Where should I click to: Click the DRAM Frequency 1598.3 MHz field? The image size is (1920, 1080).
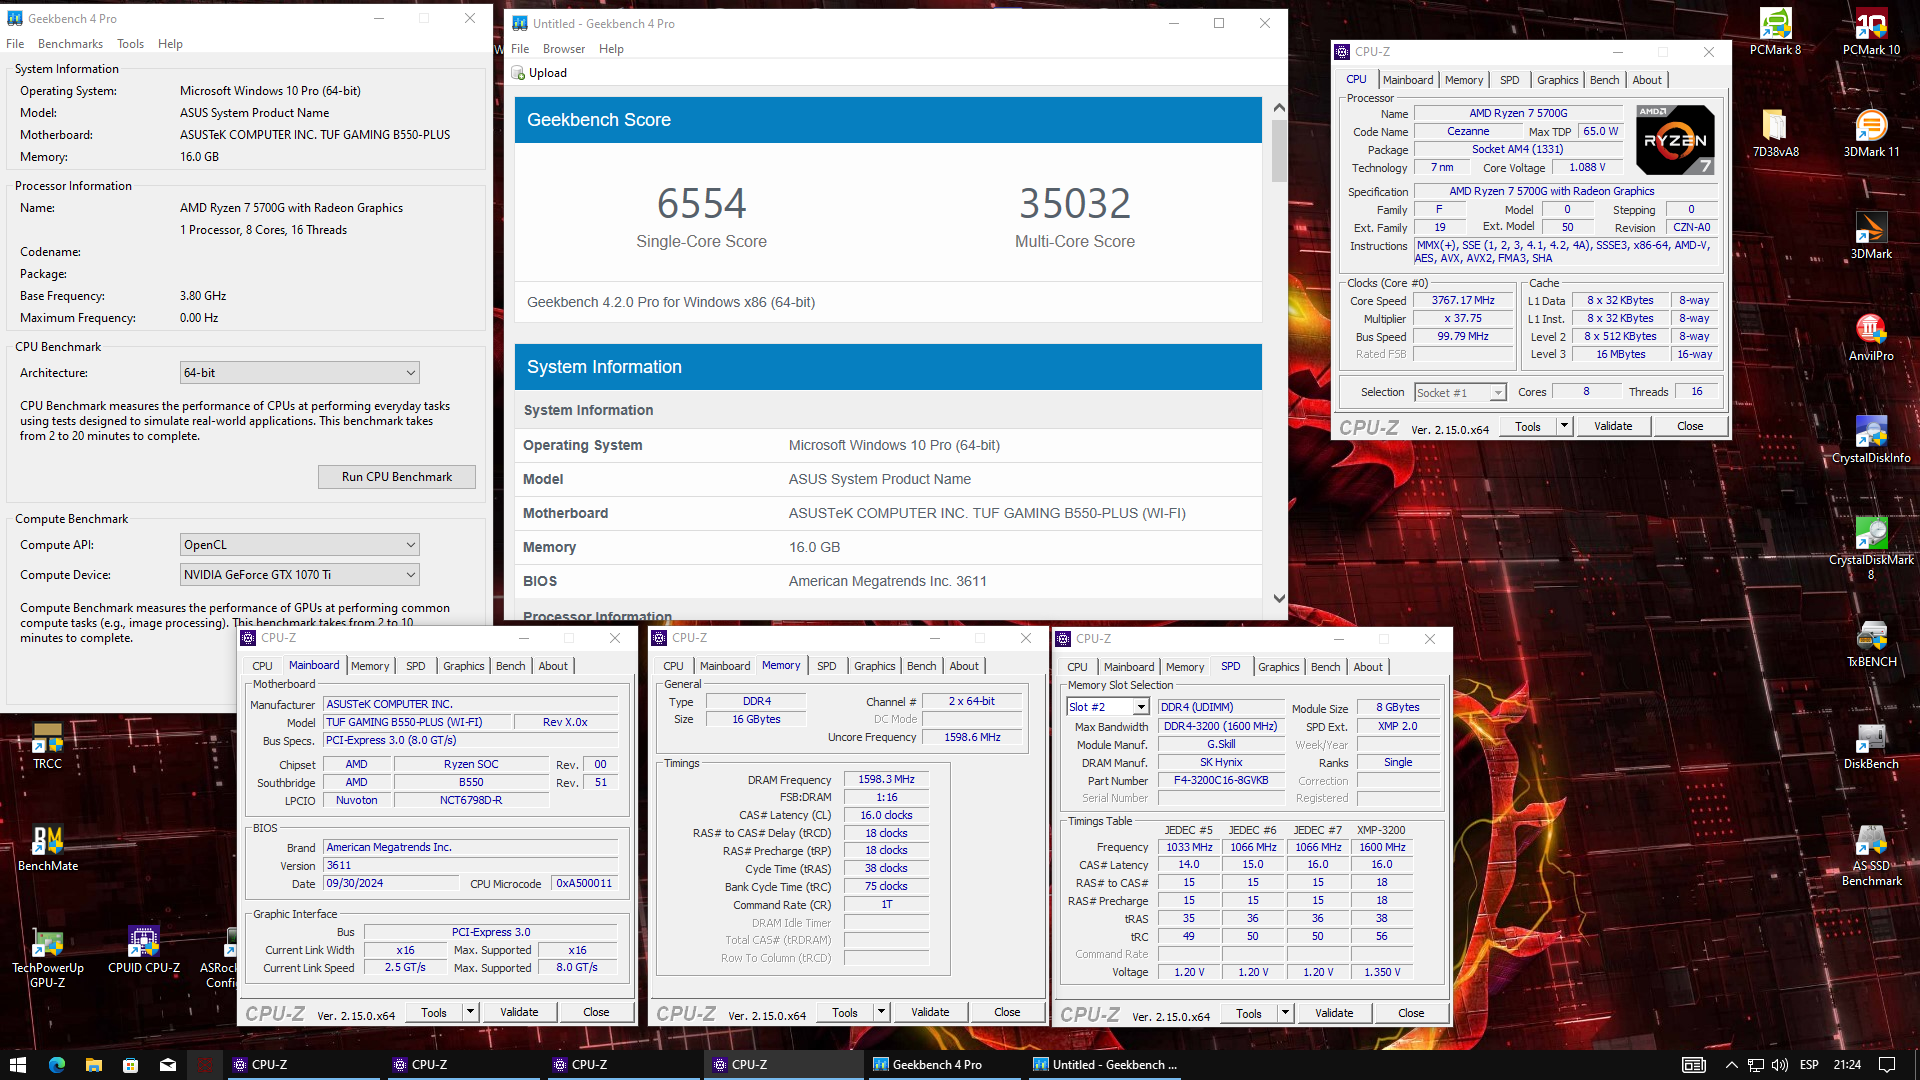[x=886, y=779]
